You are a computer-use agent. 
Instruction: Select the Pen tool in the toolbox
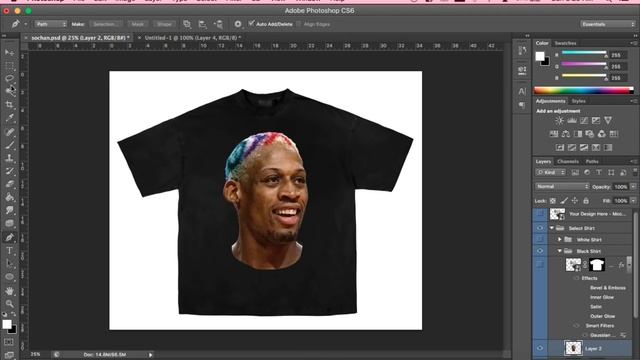[9, 237]
